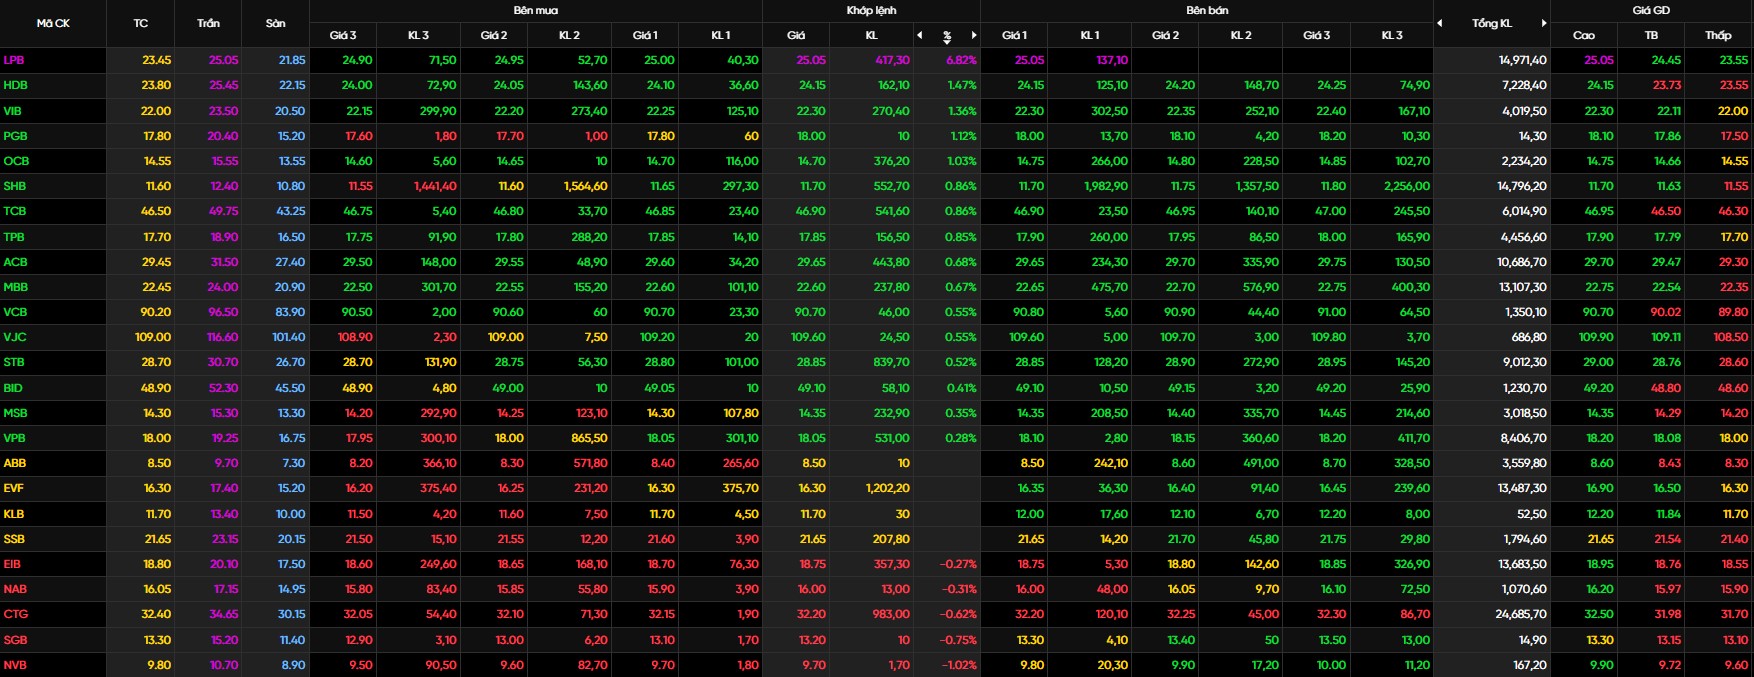Open the EIB stock symbol
Image resolution: width=1754 pixels, height=677 pixels.
click(x=13, y=564)
